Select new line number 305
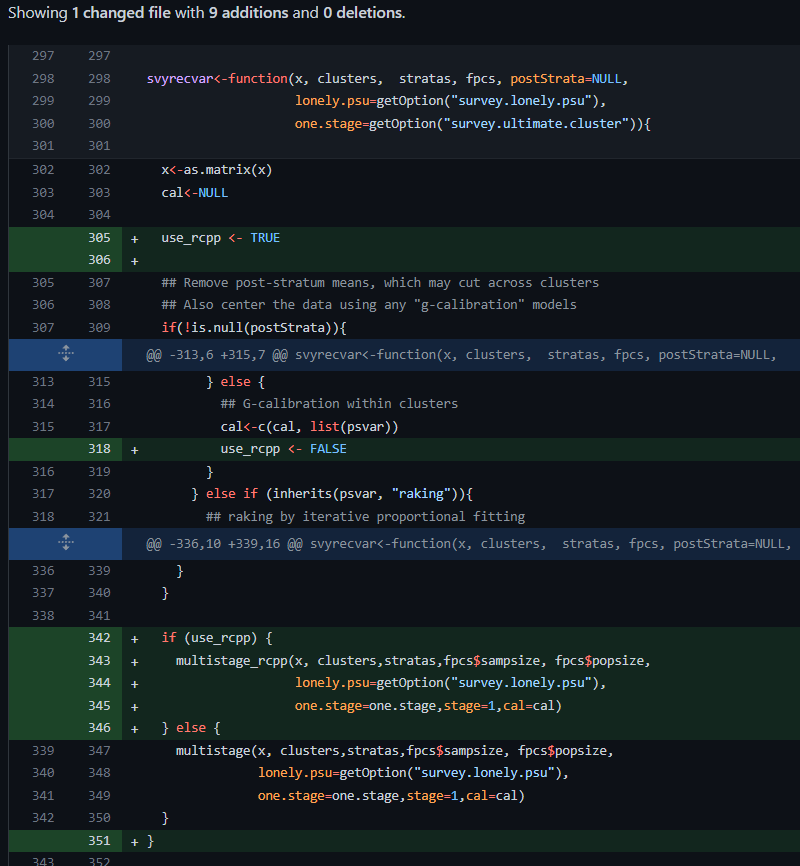Viewport: 800px width, 866px height. pos(99,237)
